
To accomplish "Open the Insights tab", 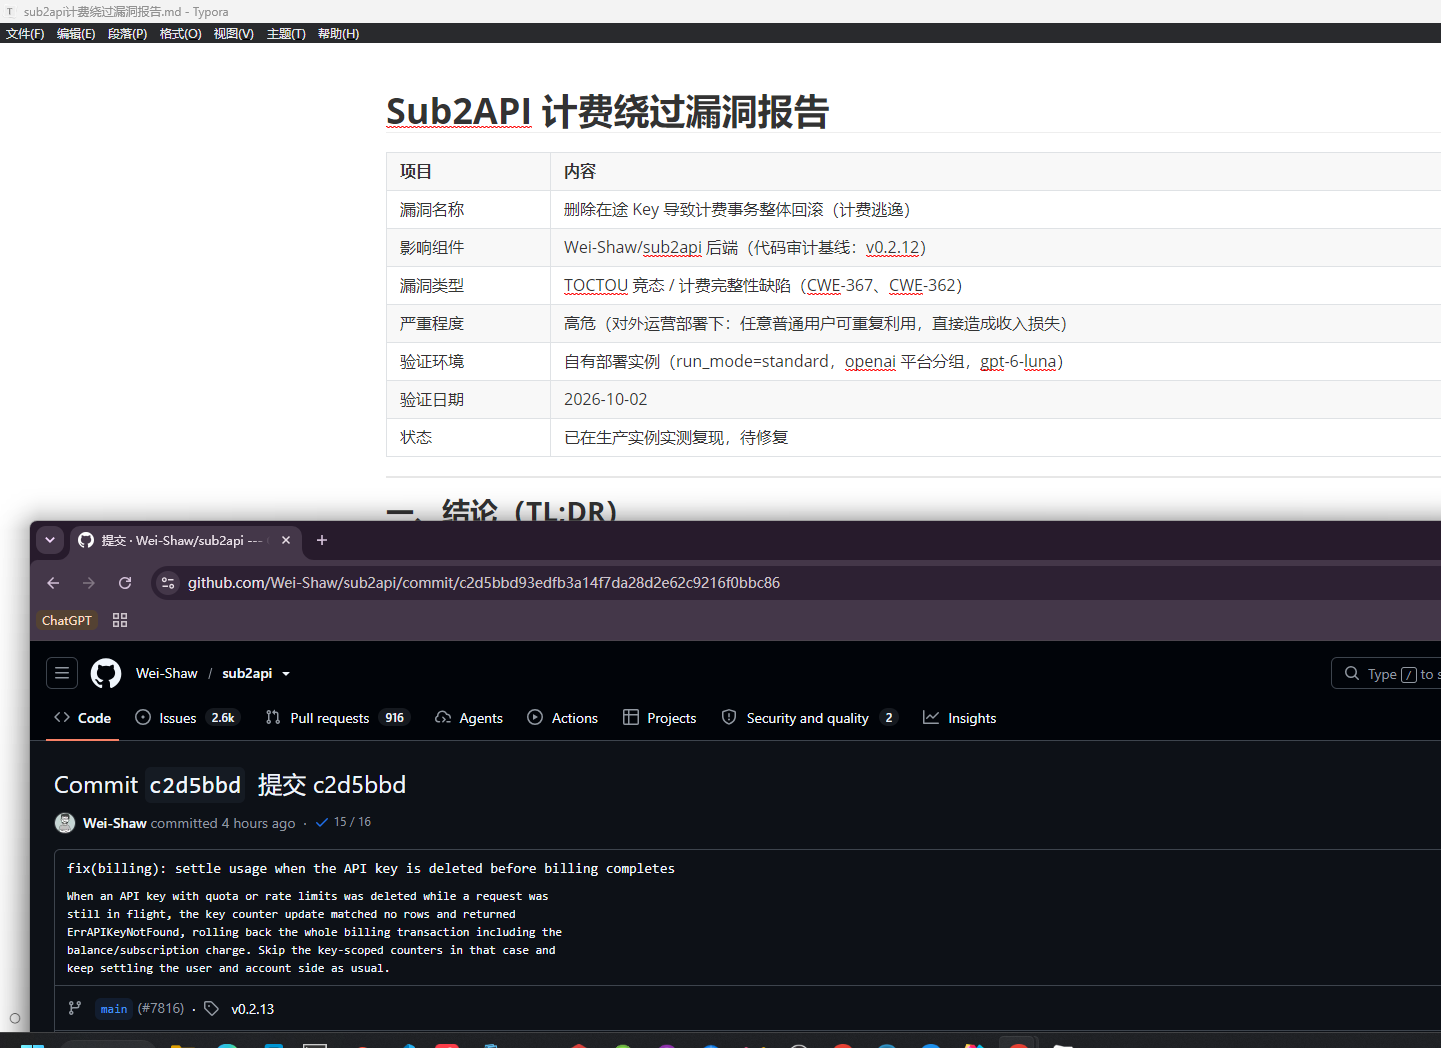I will click(x=960, y=718).
